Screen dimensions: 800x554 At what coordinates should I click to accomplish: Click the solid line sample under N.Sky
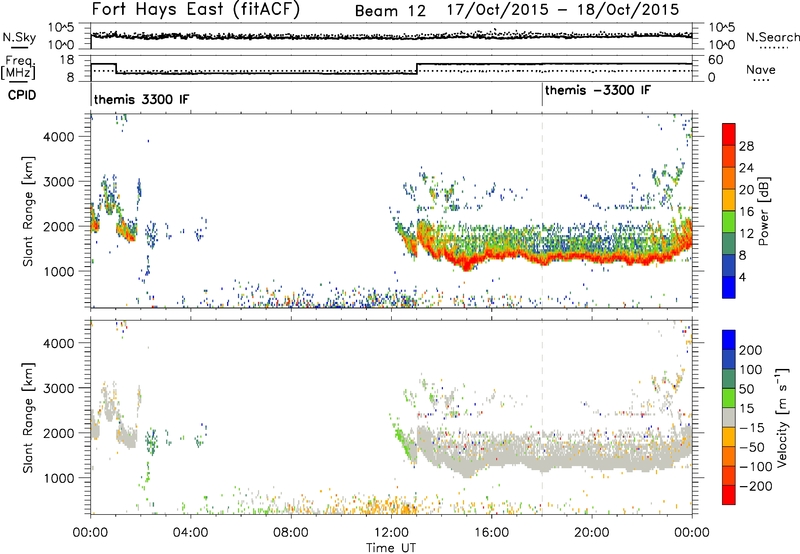coord(19,47)
